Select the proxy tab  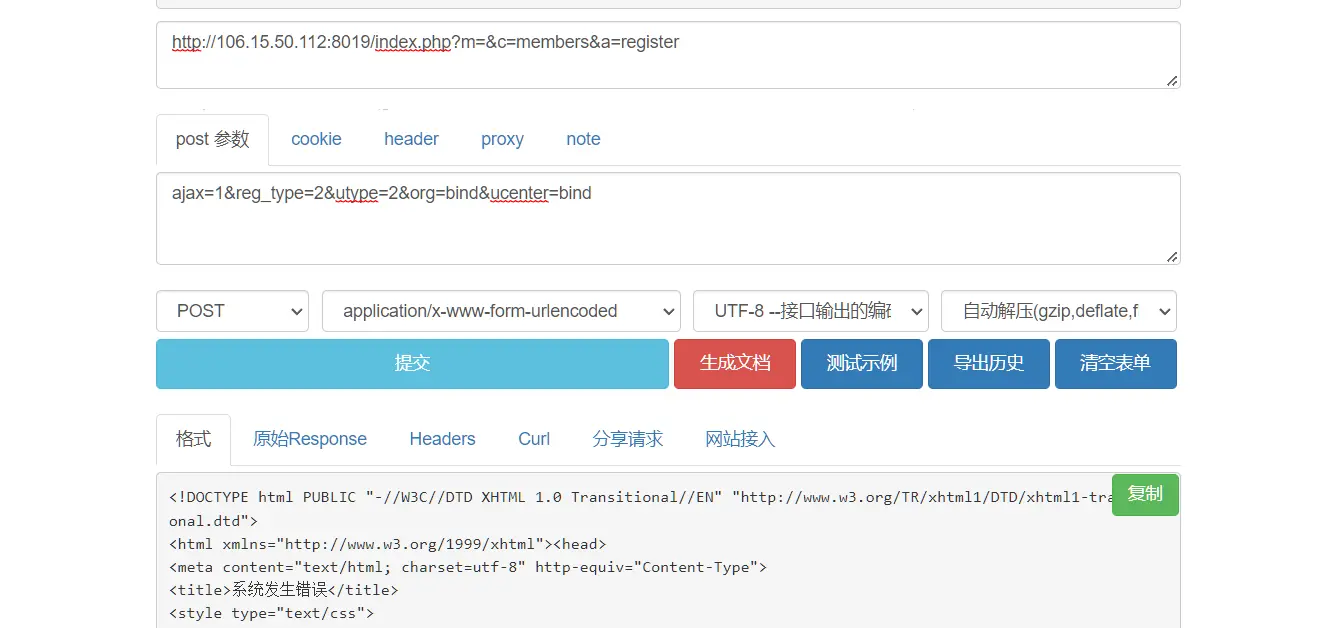502,139
